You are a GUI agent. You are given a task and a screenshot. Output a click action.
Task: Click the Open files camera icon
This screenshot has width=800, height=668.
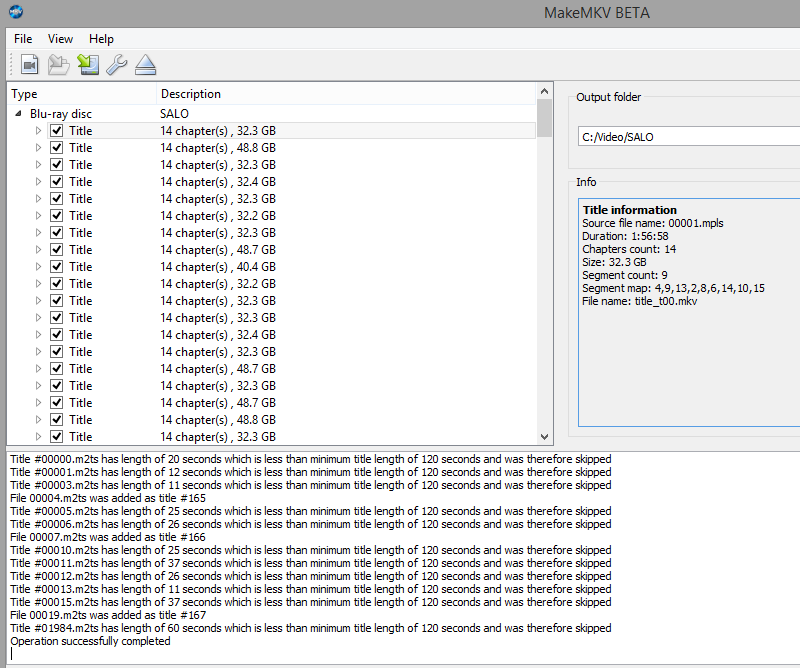(x=29, y=65)
